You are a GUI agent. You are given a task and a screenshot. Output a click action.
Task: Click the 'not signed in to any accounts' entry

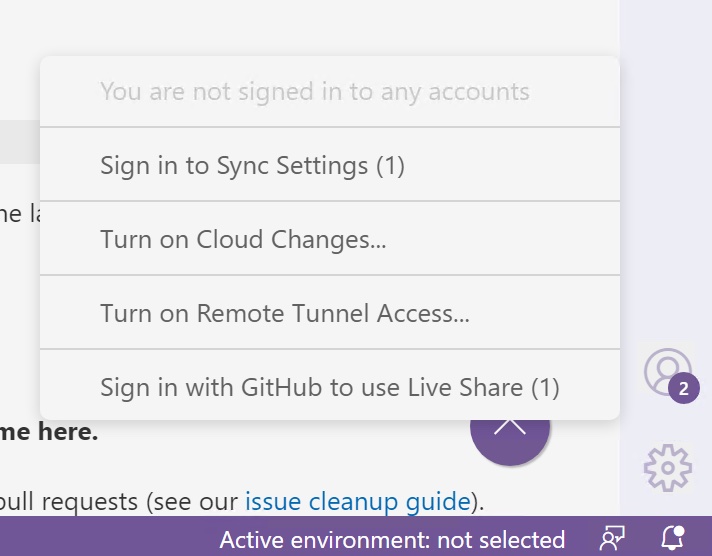[314, 92]
